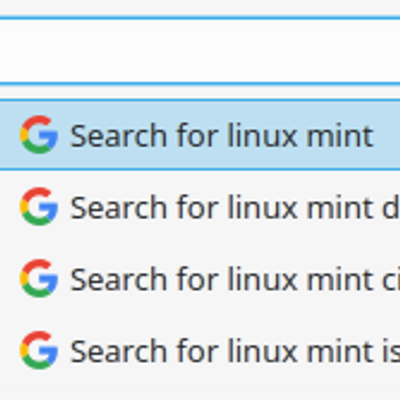This screenshot has height=400, width=400.
Task: Click "mint d" text in the second suggestion
Action: [353, 207]
